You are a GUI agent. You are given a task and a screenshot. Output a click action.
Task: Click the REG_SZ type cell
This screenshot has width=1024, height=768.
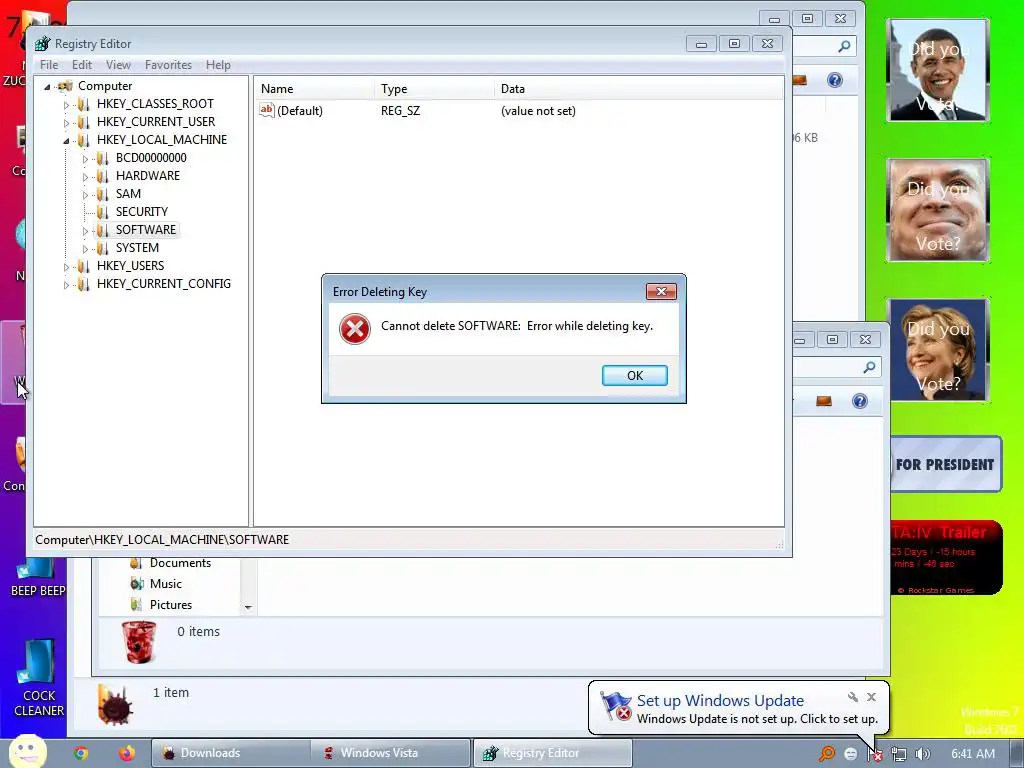tap(400, 110)
